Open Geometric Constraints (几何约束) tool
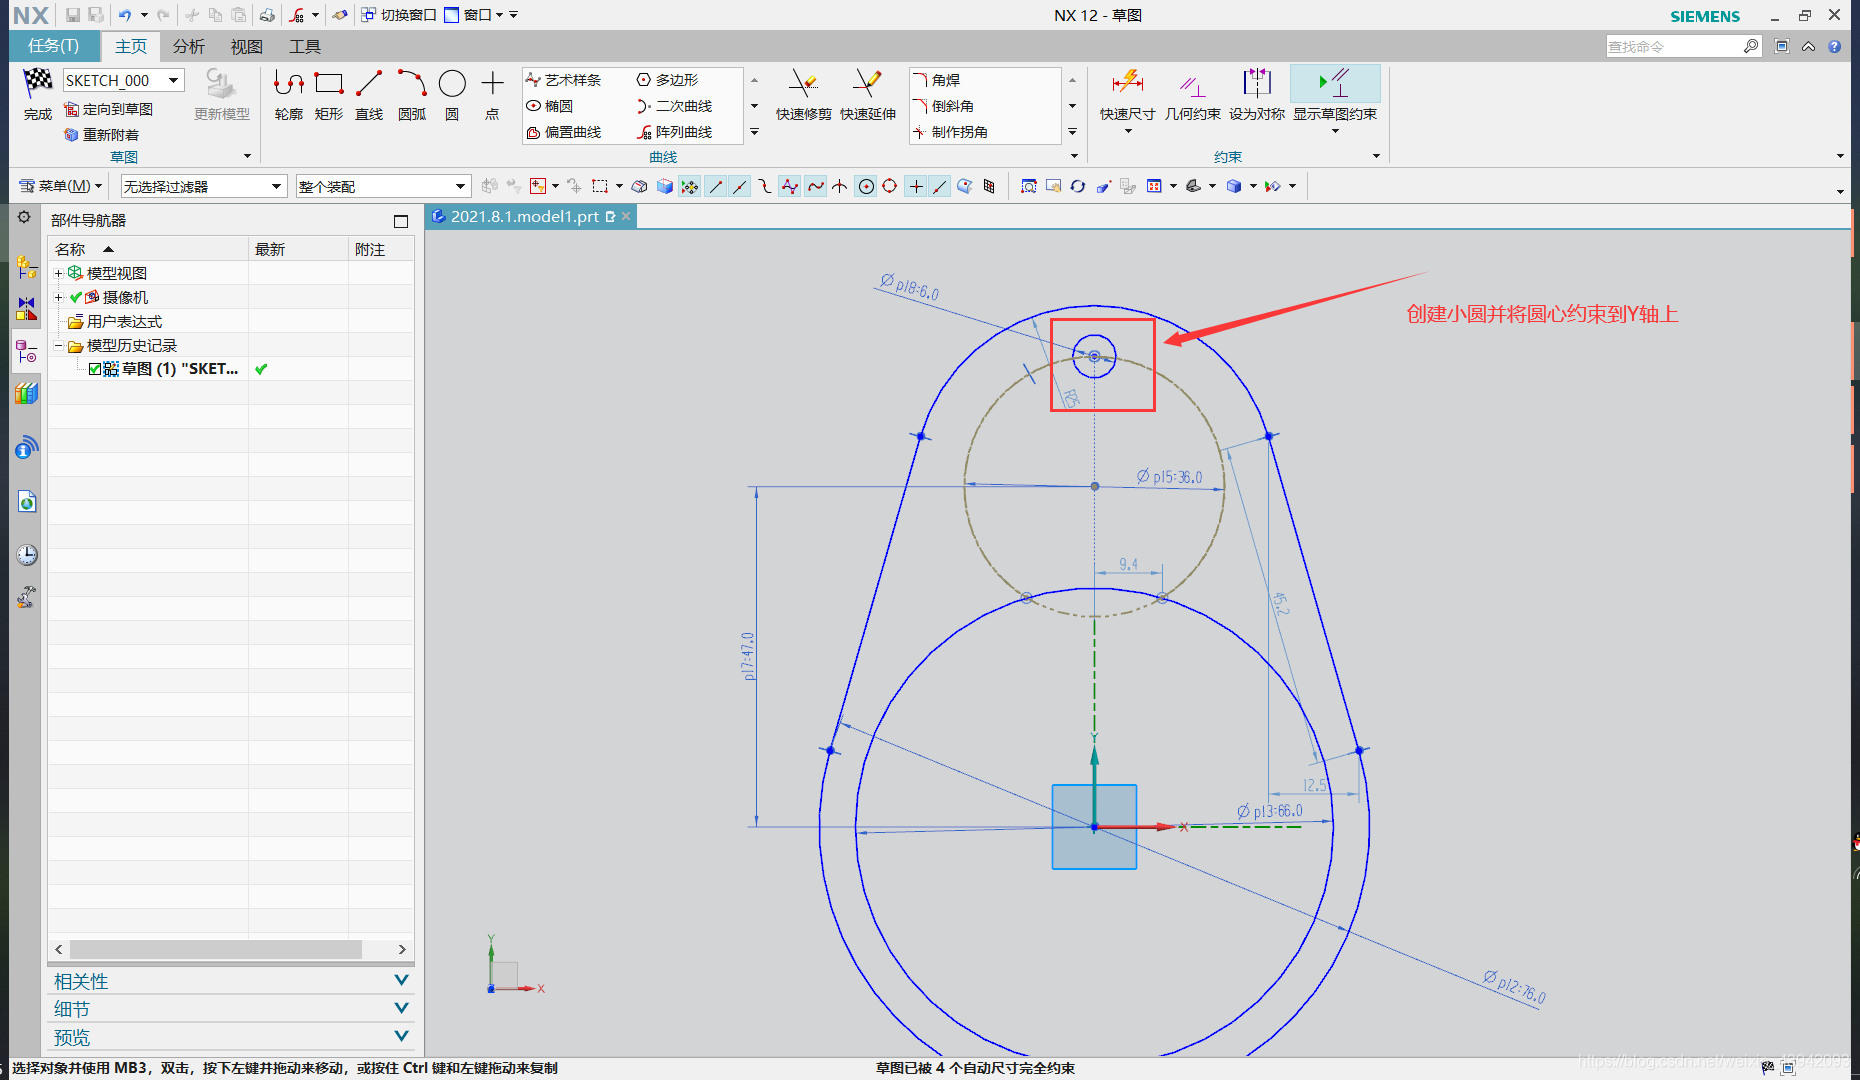The image size is (1860, 1080). tap(1192, 96)
